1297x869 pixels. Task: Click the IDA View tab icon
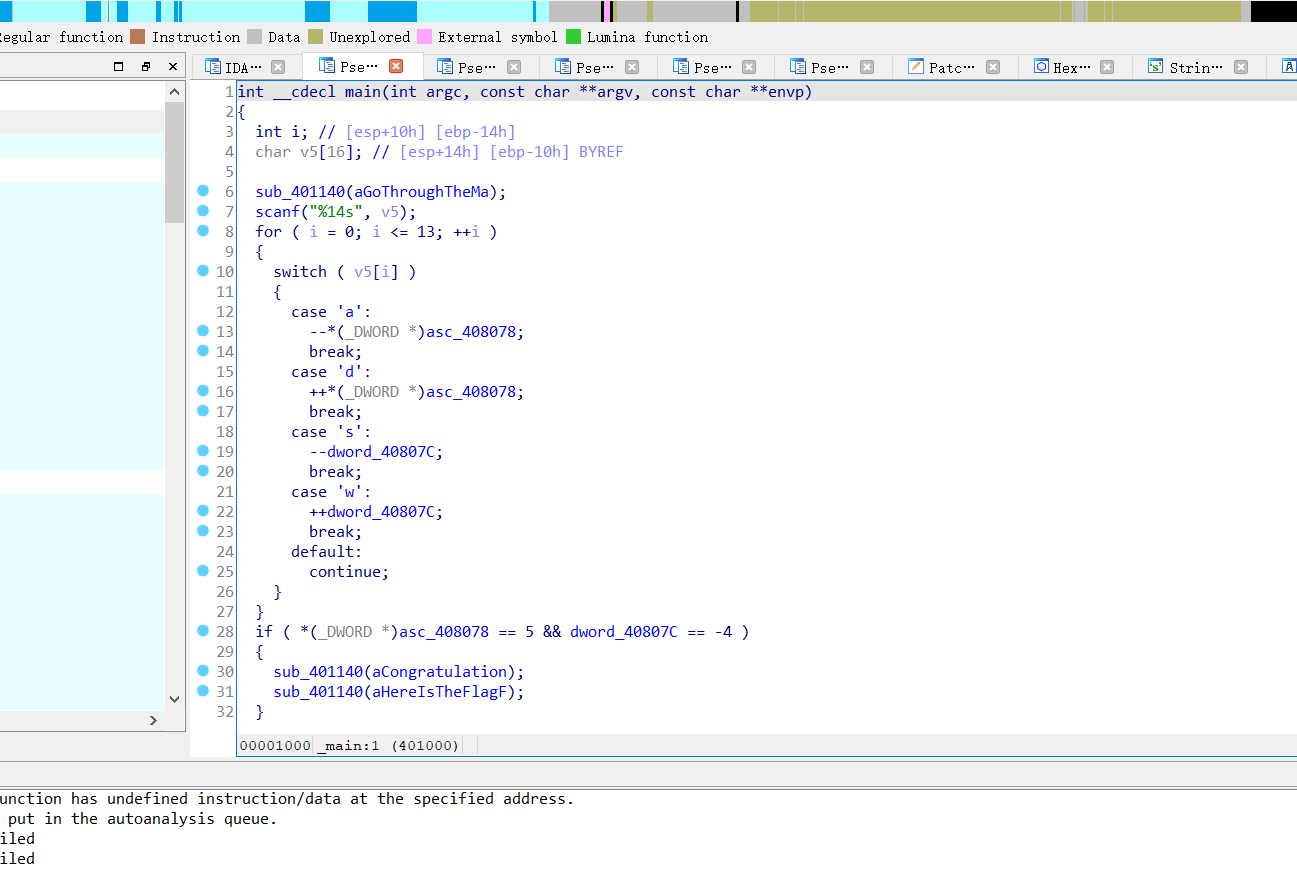tap(212, 67)
